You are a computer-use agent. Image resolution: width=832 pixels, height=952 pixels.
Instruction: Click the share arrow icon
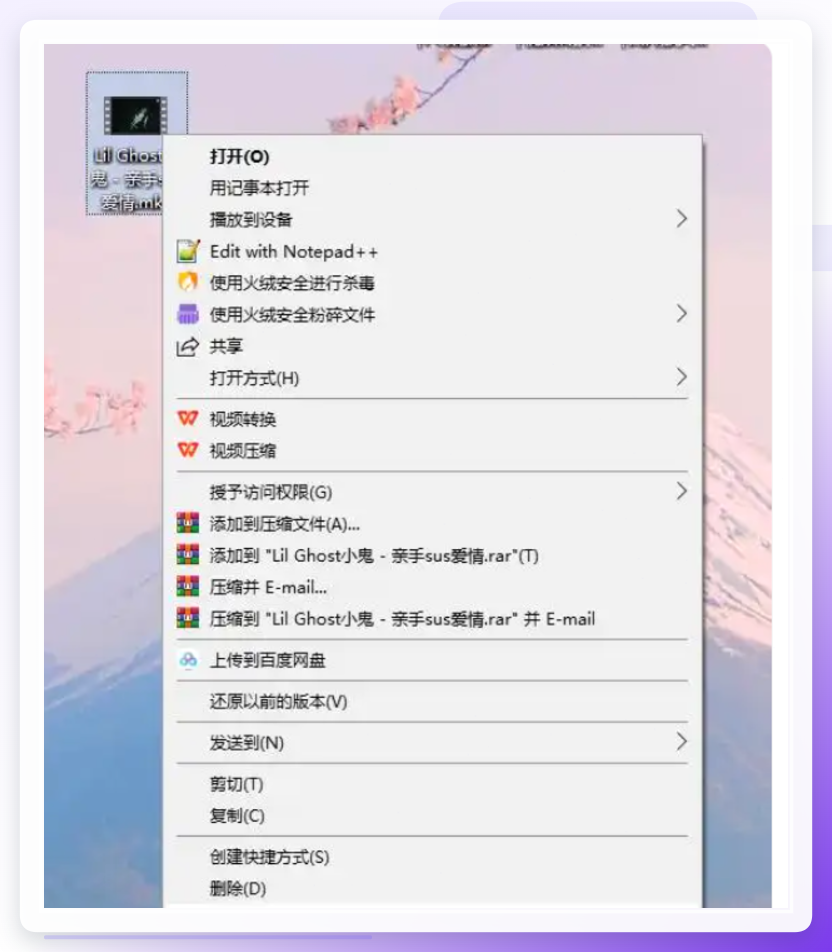tap(188, 346)
